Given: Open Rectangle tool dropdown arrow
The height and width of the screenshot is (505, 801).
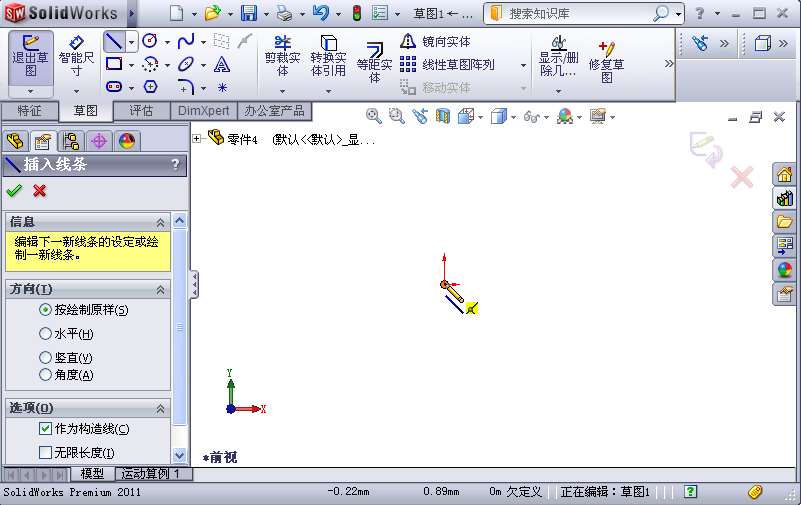Looking at the screenshot, I should click(x=131, y=65).
